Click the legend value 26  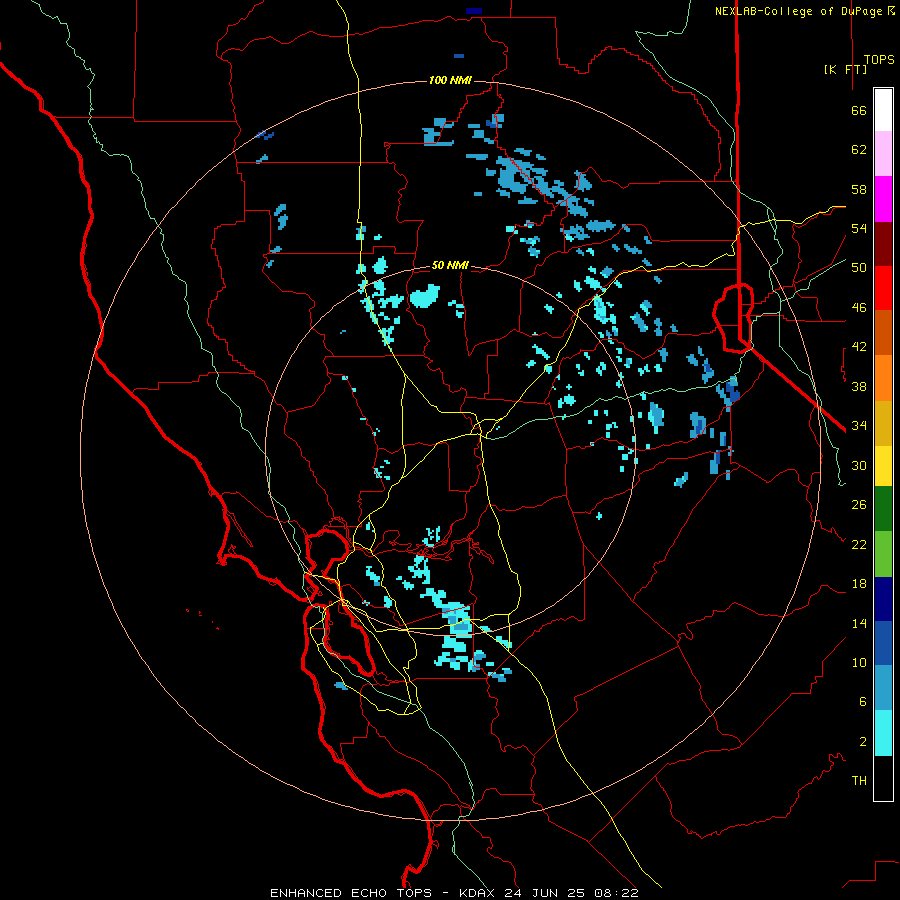click(859, 505)
